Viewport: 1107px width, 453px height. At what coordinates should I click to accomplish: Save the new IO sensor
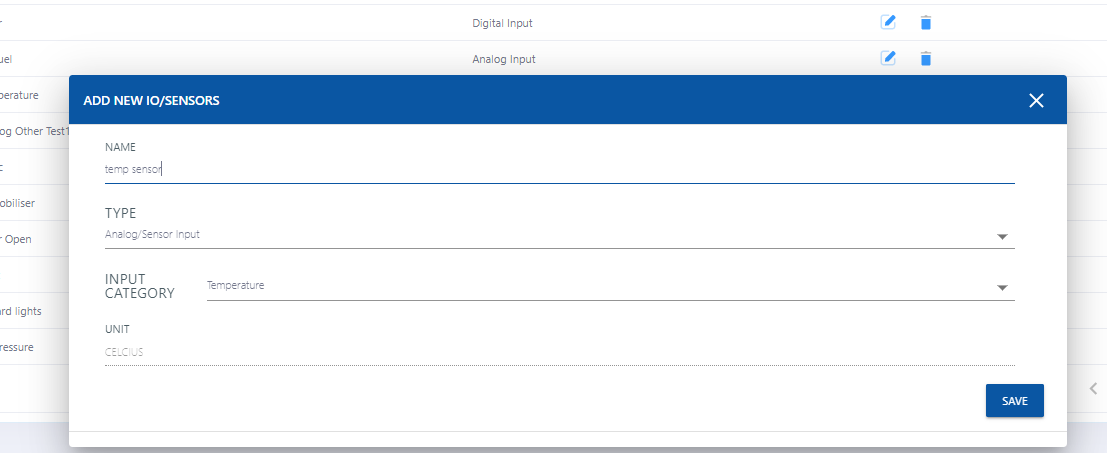point(1015,401)
